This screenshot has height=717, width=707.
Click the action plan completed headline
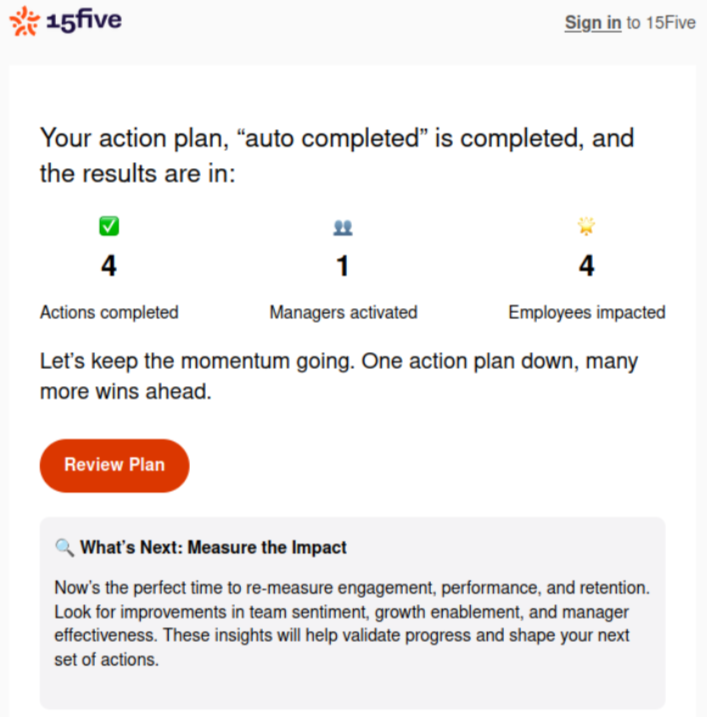[x=337, y=155]
